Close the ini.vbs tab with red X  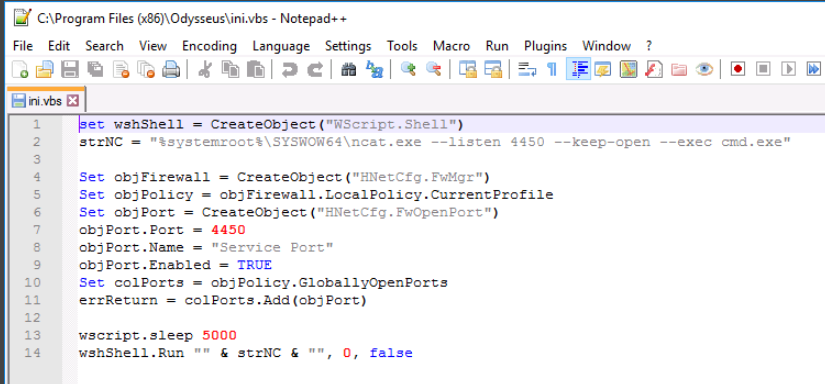pyautogui.click(x=73, y=100)
